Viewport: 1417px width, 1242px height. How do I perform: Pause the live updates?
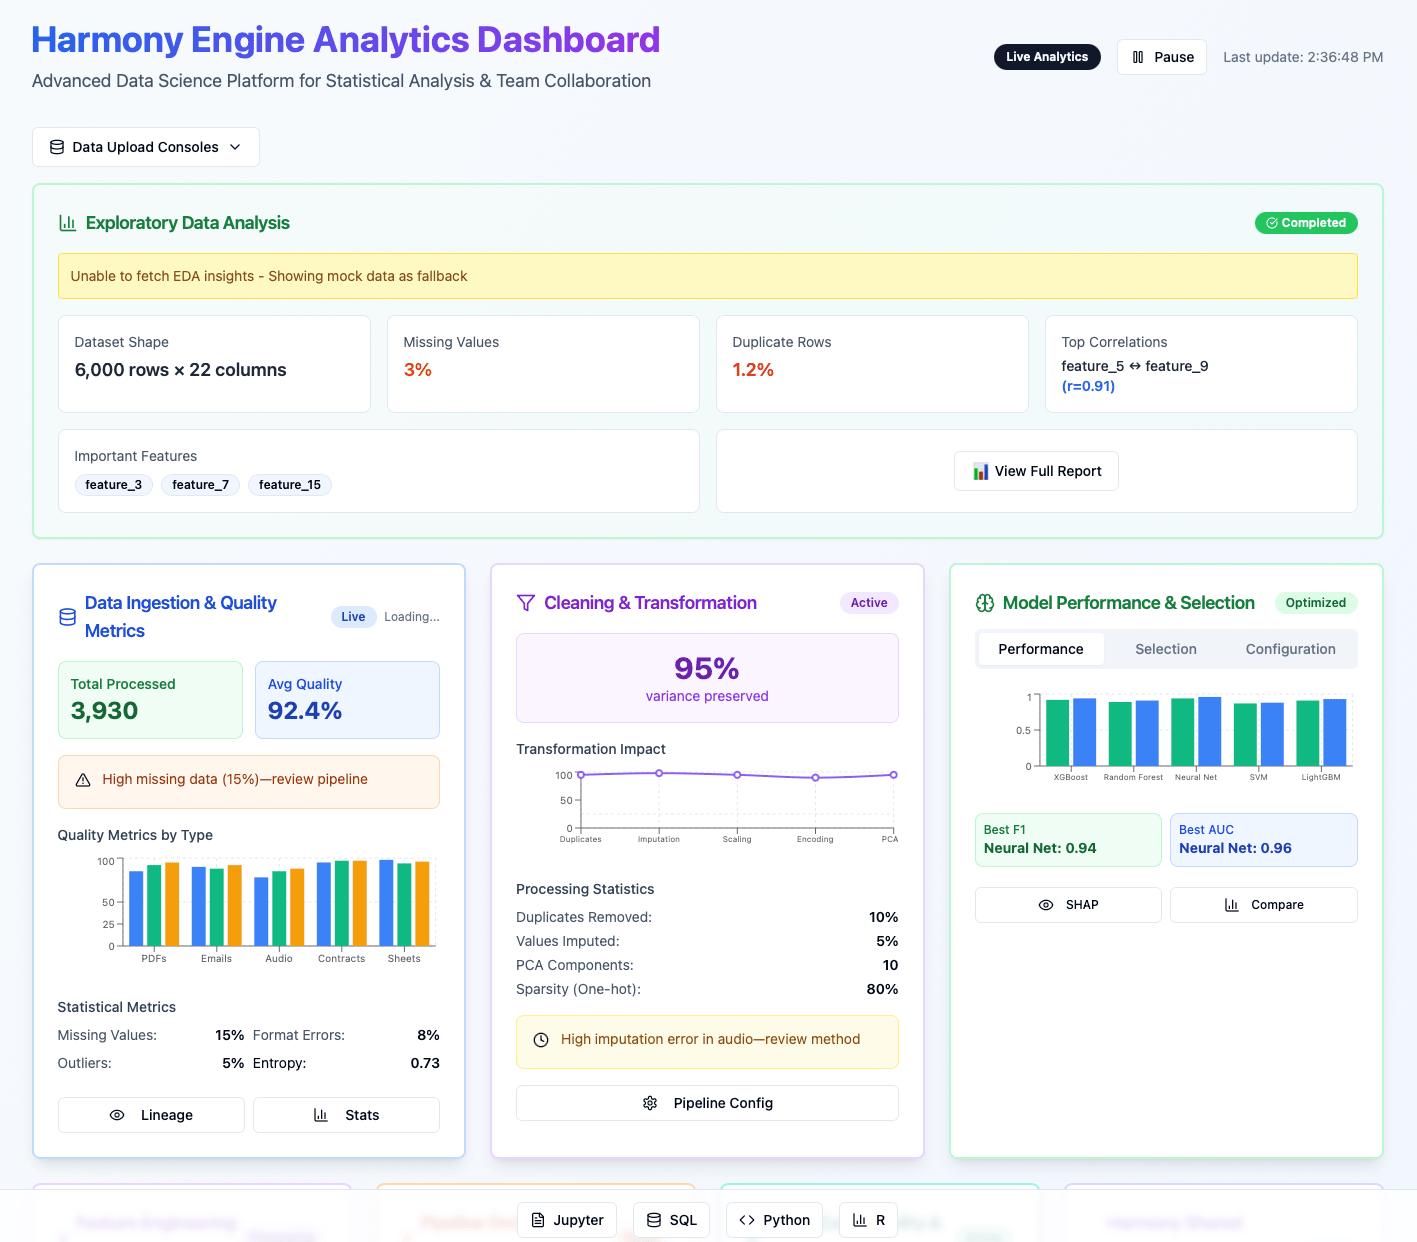1162,57
